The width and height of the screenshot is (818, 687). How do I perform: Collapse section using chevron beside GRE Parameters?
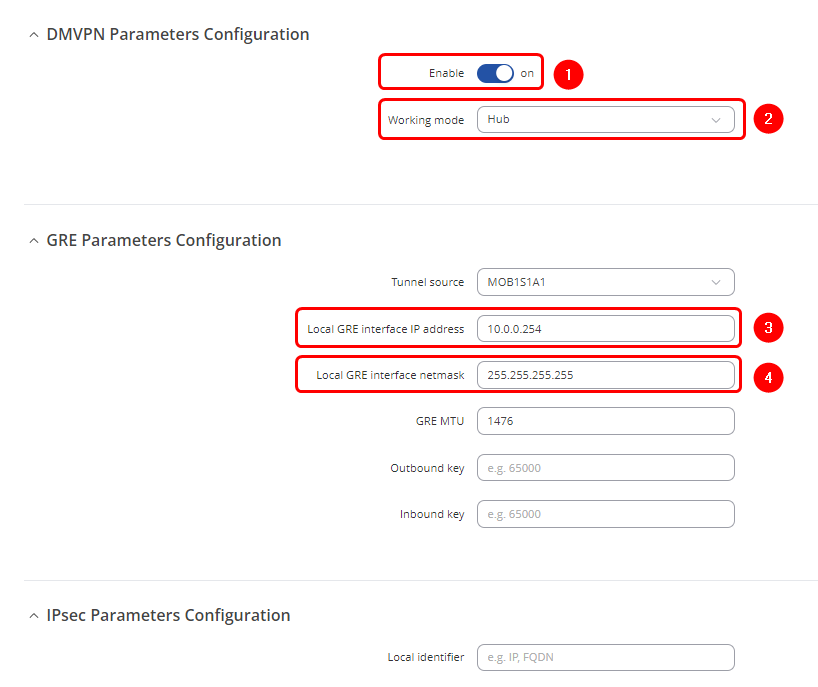[x=33, y=241]
